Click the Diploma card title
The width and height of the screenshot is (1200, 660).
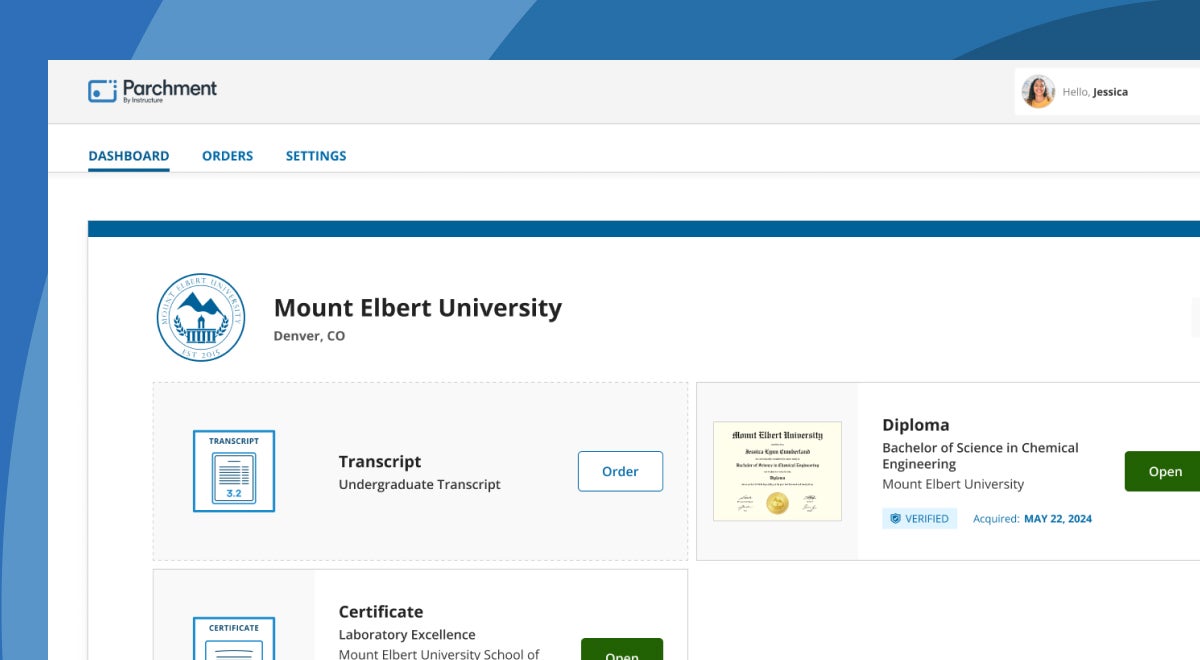(x=915, y=425)
